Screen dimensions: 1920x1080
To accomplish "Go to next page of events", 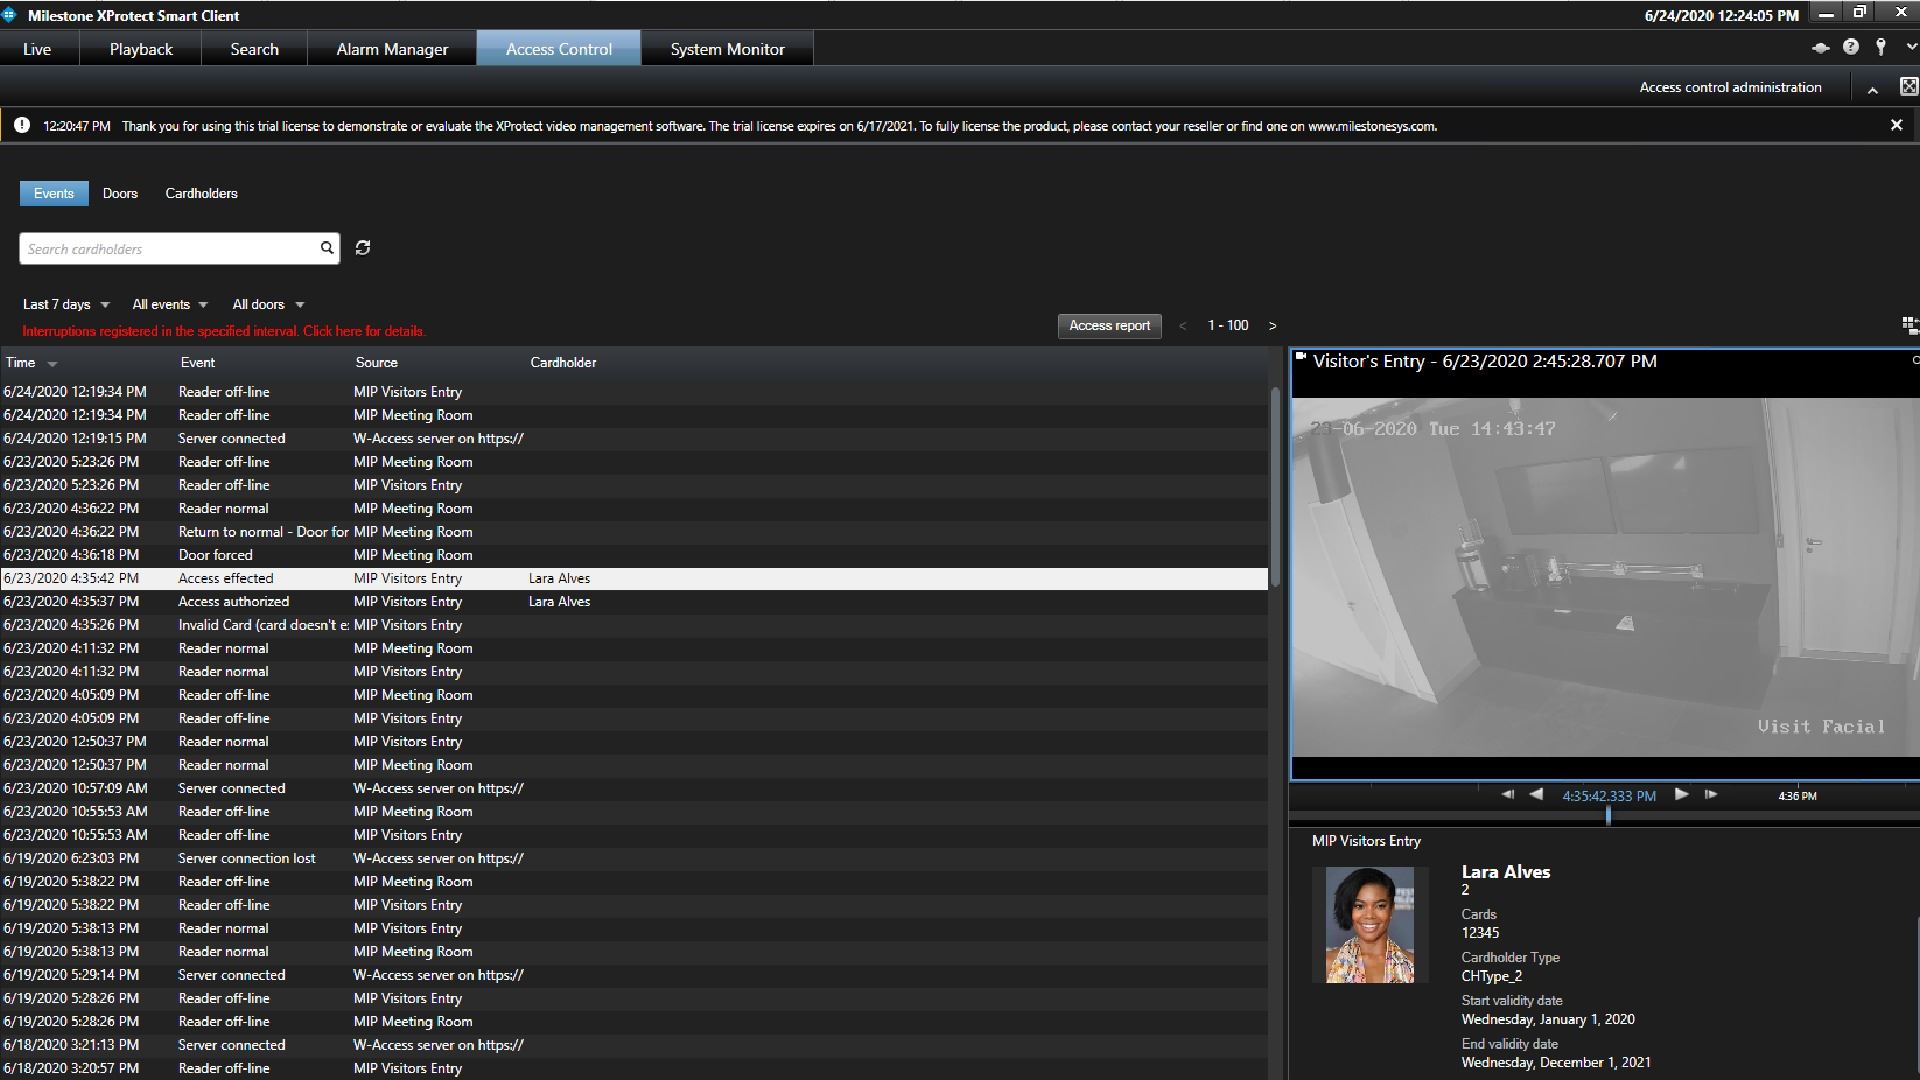I will pos(1272,326).
